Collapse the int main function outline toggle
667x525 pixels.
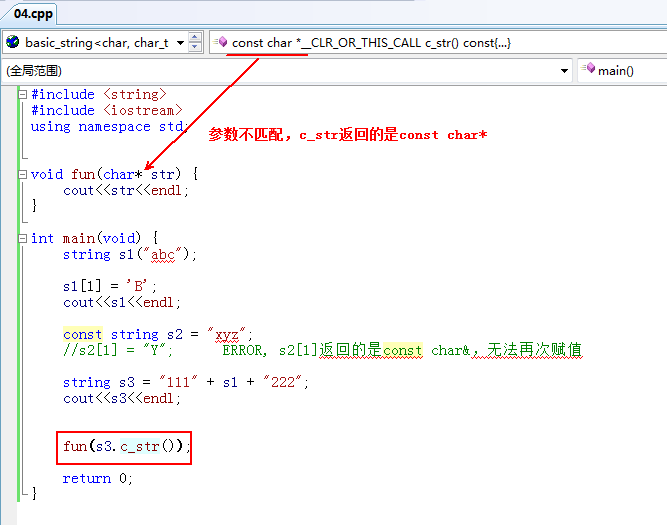[x=23, y=238]
